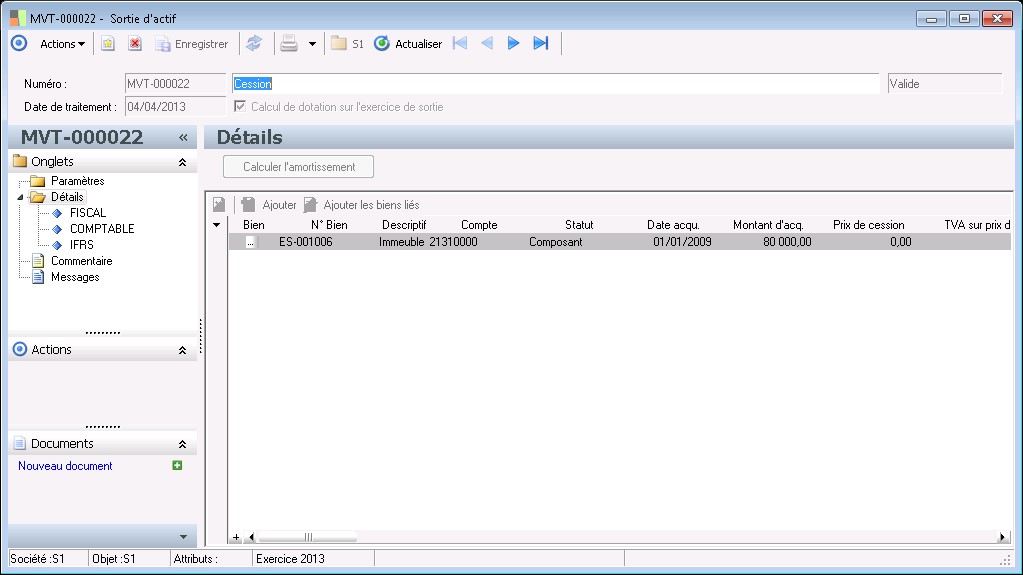Screen dimensions: 1023x575
Task: Open the Paramètres tree item
Action: pos(77,181)
